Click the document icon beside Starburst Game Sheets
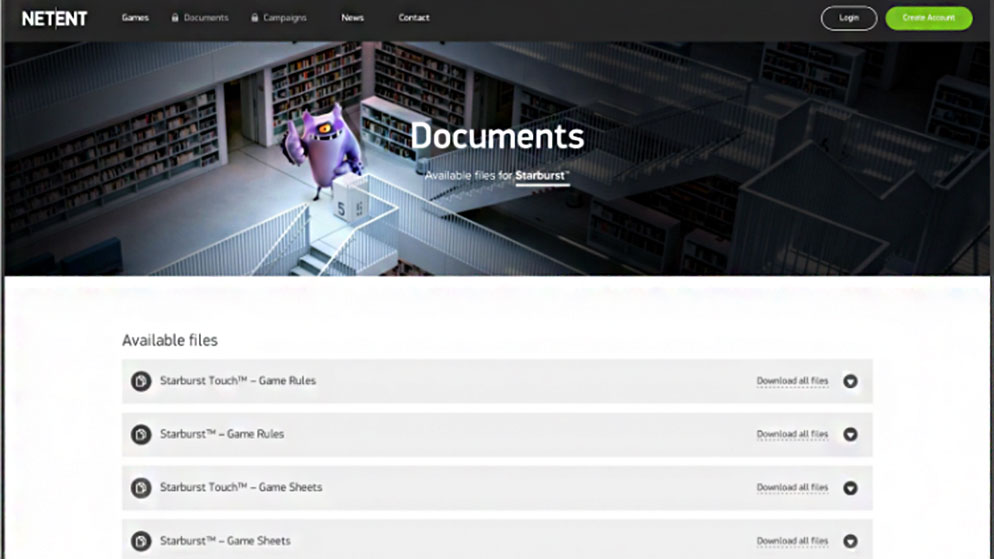Viewport: 994px width, 559px height. point(141,541)
